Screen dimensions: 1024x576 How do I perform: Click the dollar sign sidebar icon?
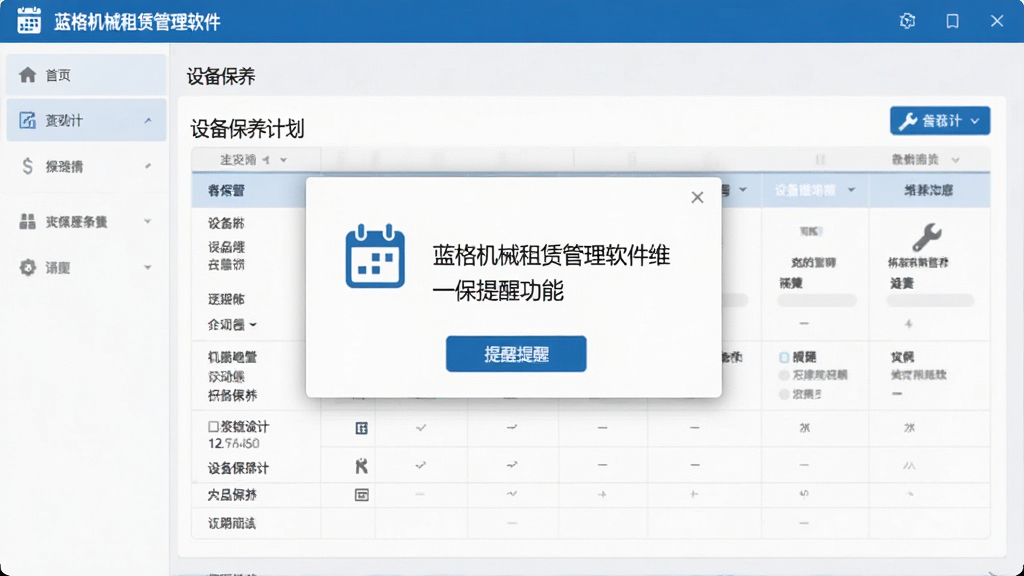(x=27, y=167)
